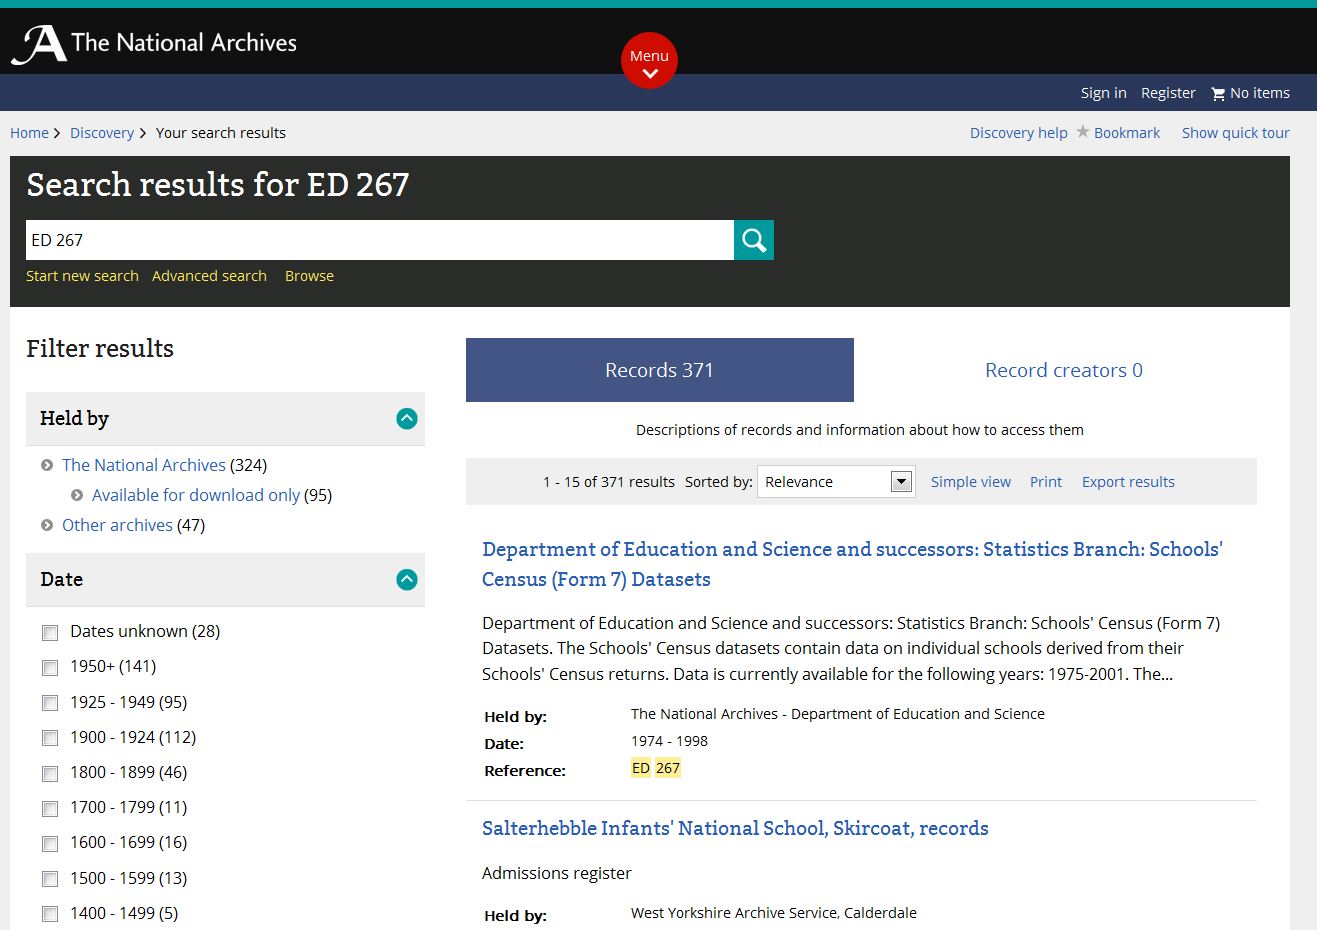Click bullet icon beside Available for download only
This screenshot has height=930, width=1317.
pos(77,495)
